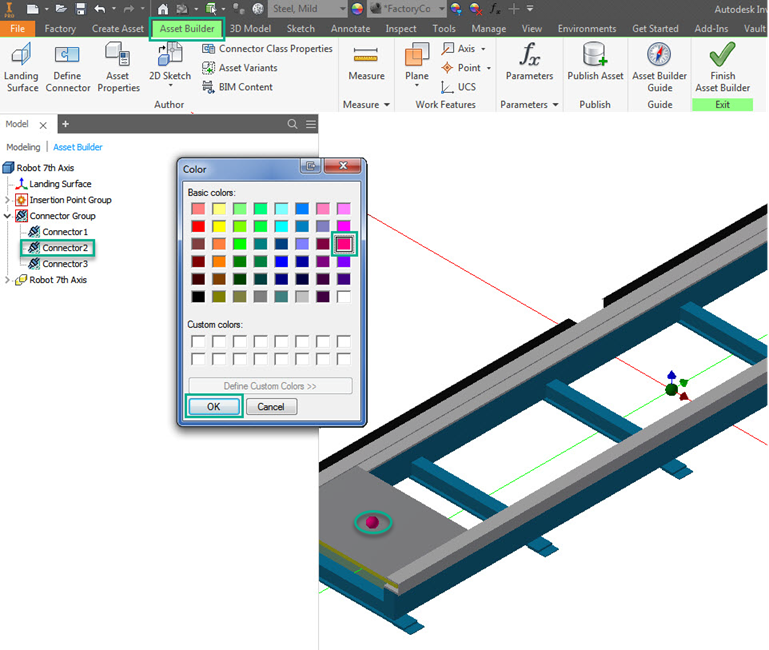Click the Redo arrow
This screenshot has height=650, width=769.
pyautogui.click(x=128, y=9)
